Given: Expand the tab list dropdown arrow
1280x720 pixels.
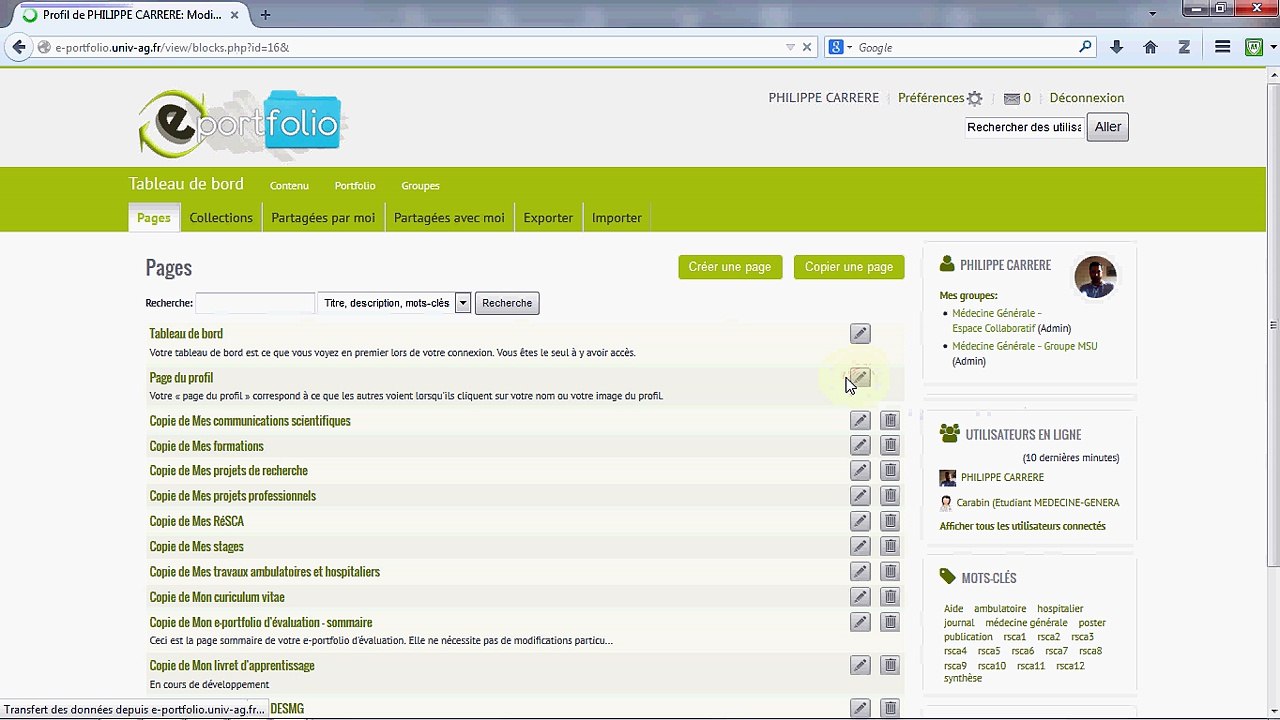Looking at the screenshot, I should [x=1153, y=14].
